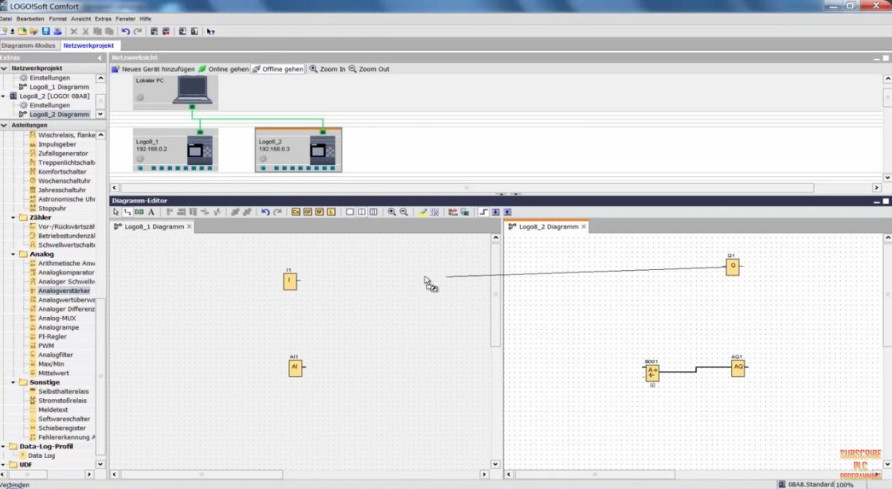The width and height of the screenshot is (892, 489).
Task: Click the Undo icon in main toolbar
Action: click(x=125, y=32)
